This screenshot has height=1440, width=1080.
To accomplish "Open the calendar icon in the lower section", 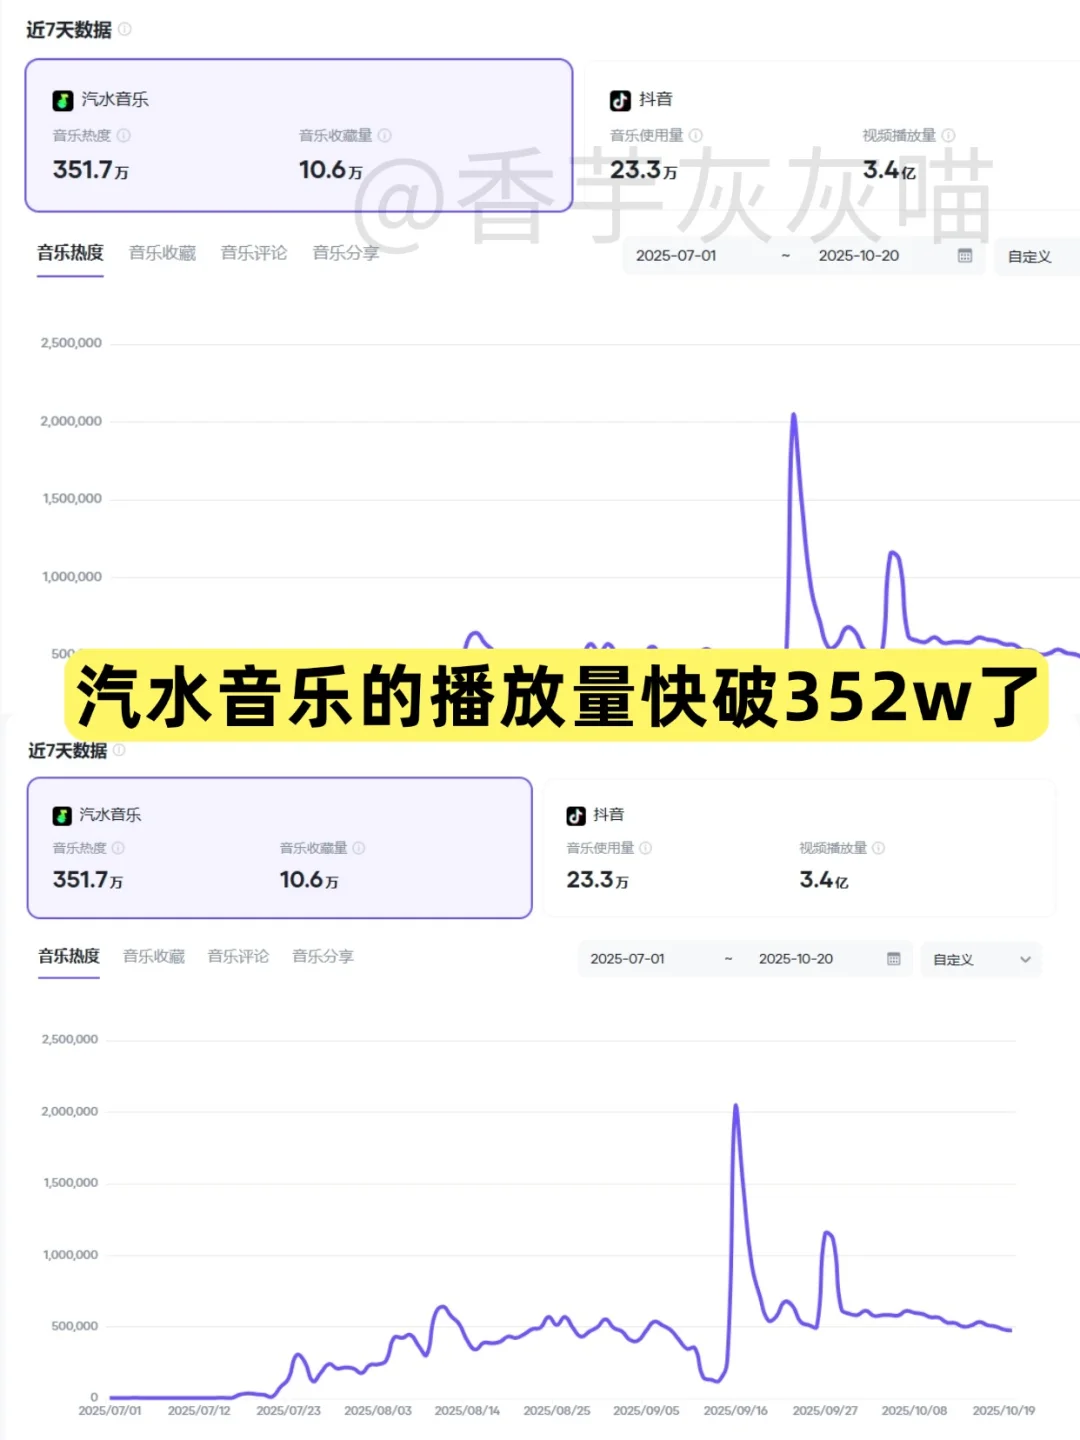I will [893, 959].
